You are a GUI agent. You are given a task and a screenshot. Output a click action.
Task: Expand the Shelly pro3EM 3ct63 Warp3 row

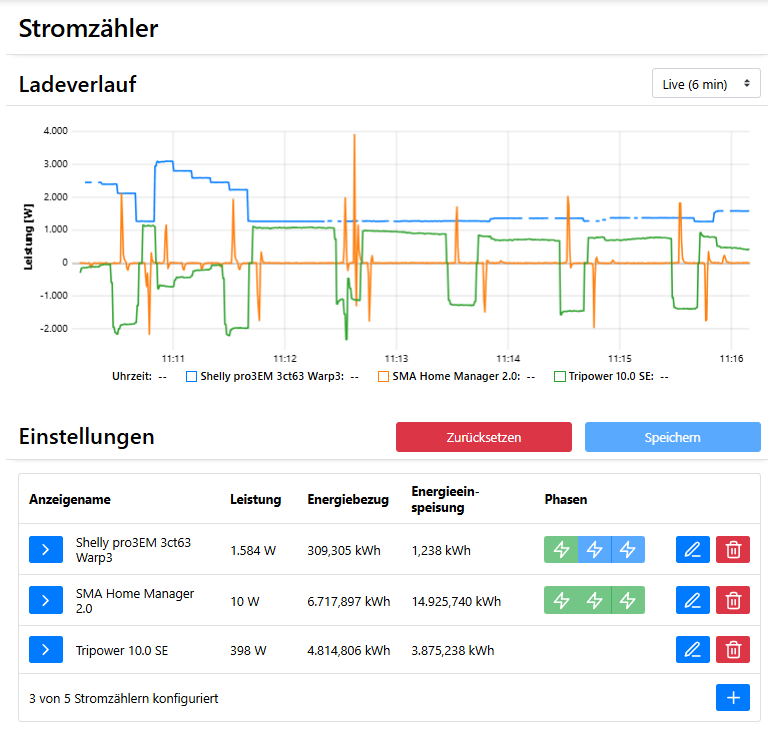click(46, 549)
